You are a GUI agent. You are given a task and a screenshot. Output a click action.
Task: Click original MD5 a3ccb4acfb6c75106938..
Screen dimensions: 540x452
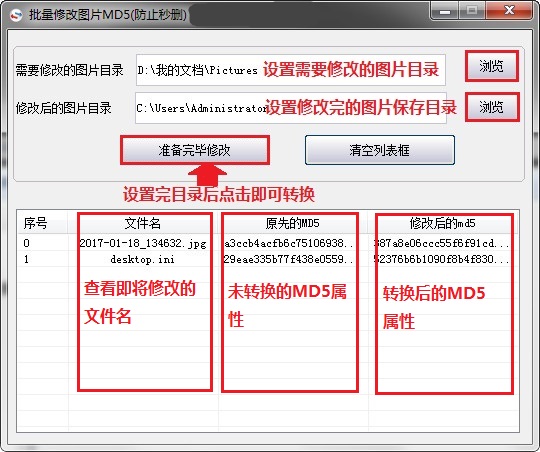[x=289, y=243]
